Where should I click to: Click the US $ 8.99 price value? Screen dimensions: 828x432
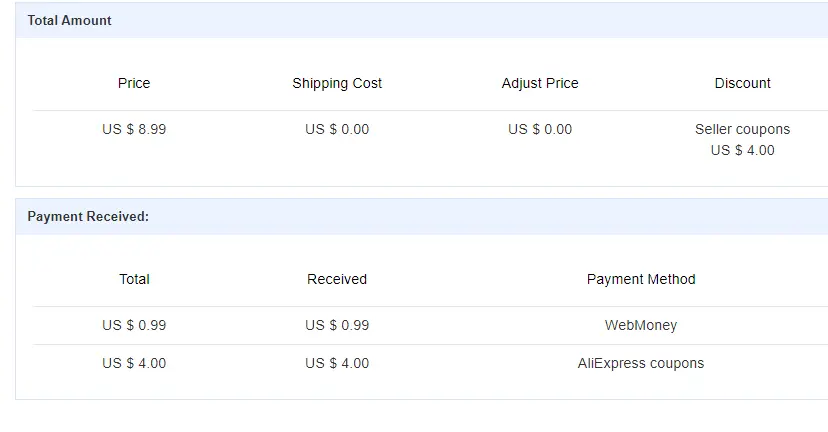point(134,129)
